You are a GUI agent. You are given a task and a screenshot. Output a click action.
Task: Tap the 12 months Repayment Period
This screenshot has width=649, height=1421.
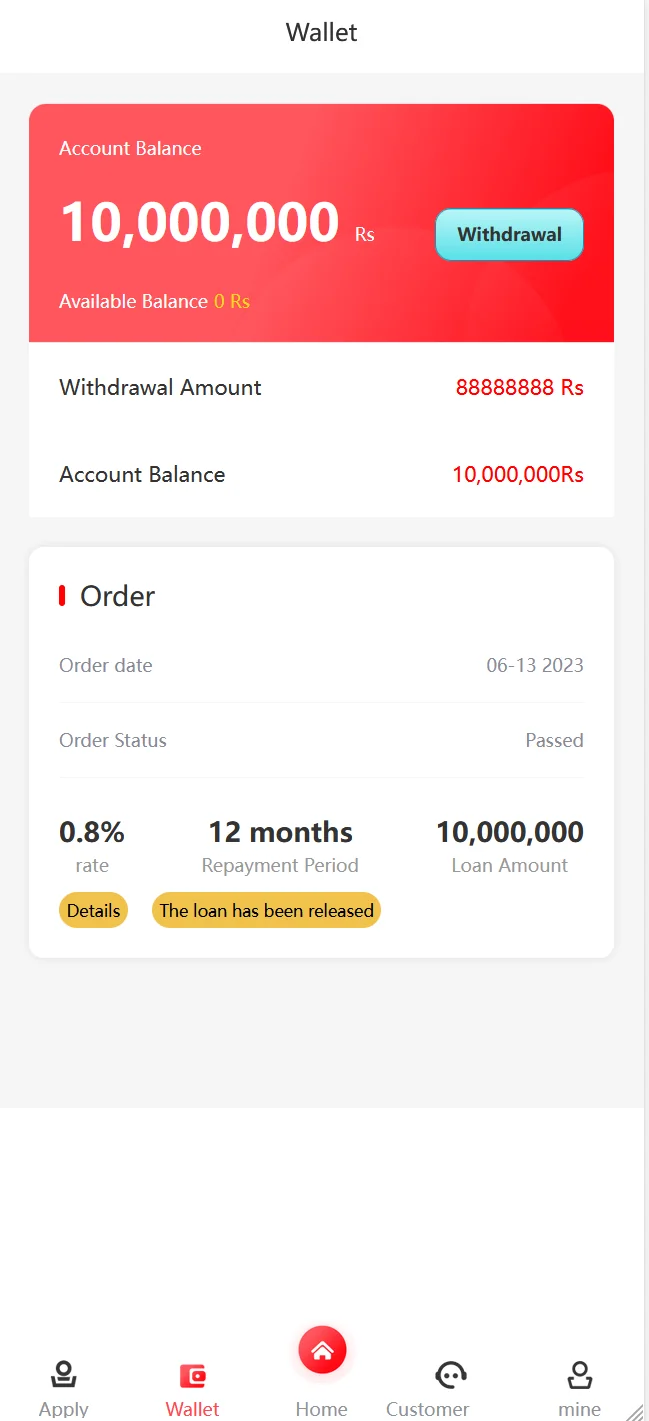(280, 833)
